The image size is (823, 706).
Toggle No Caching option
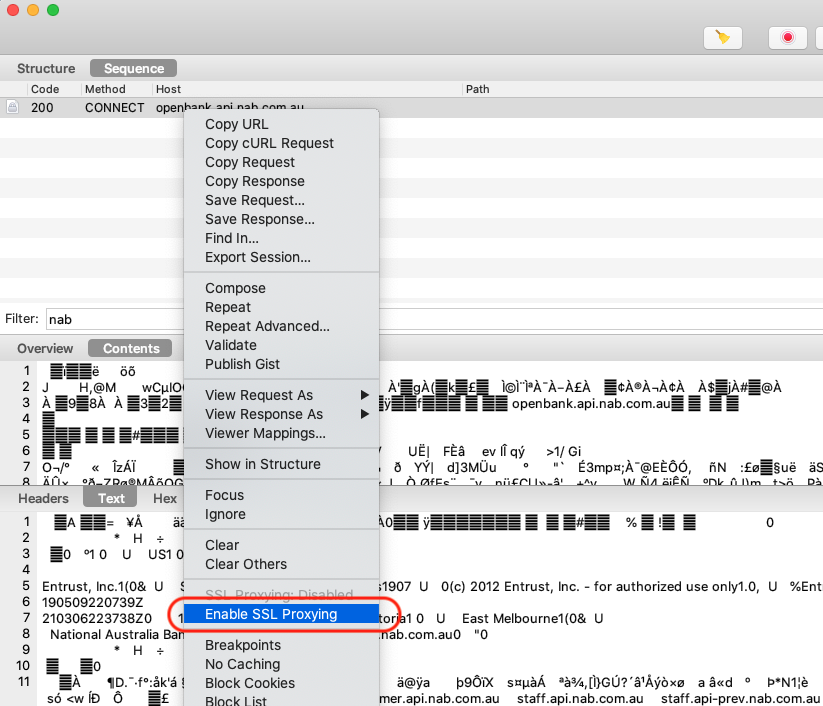[242, 664]
